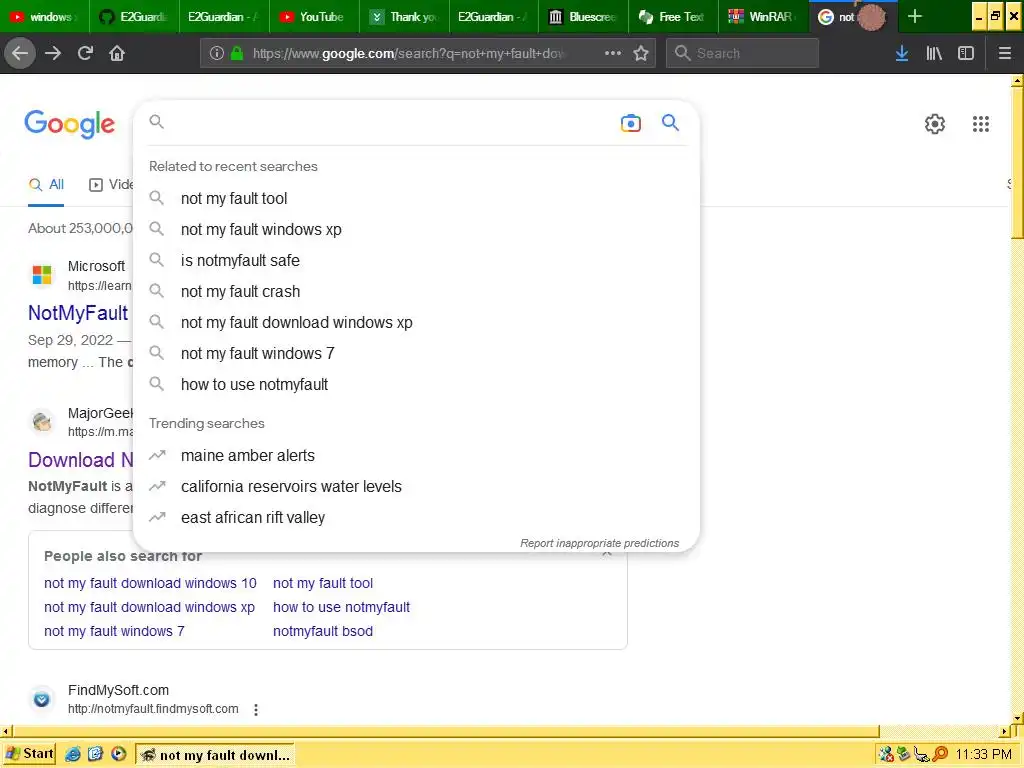Open related link 'not my fault windows 7'

(114, 632)
